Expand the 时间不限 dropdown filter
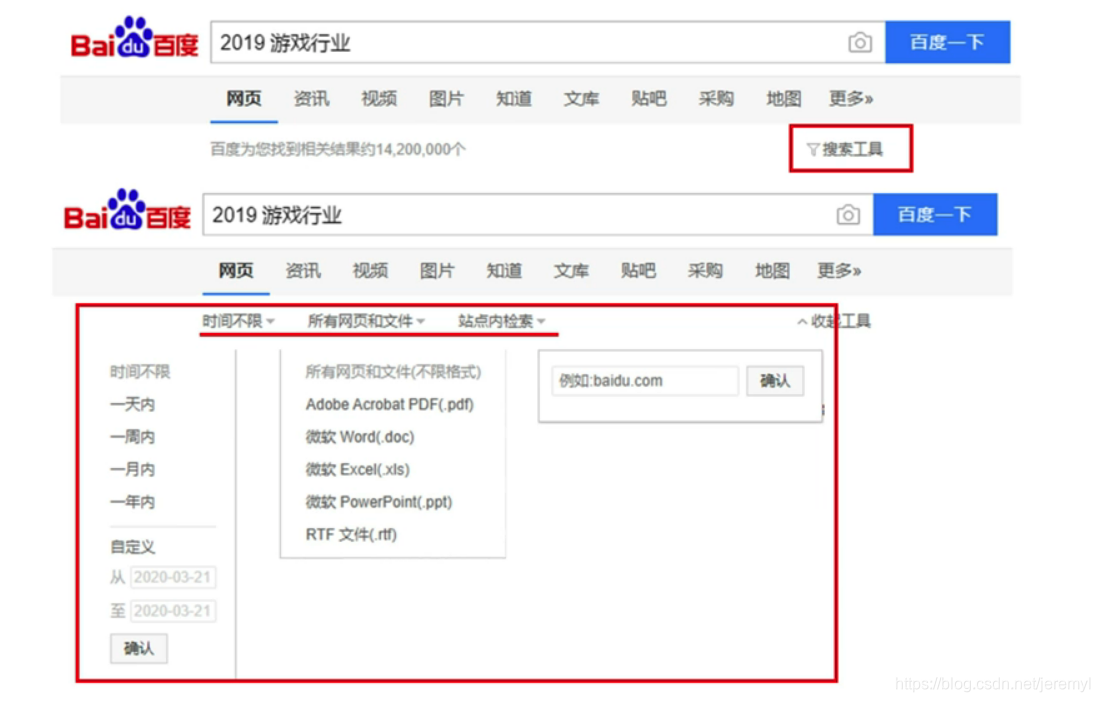This screenshot has width=1100, height=702. (238, 321)
